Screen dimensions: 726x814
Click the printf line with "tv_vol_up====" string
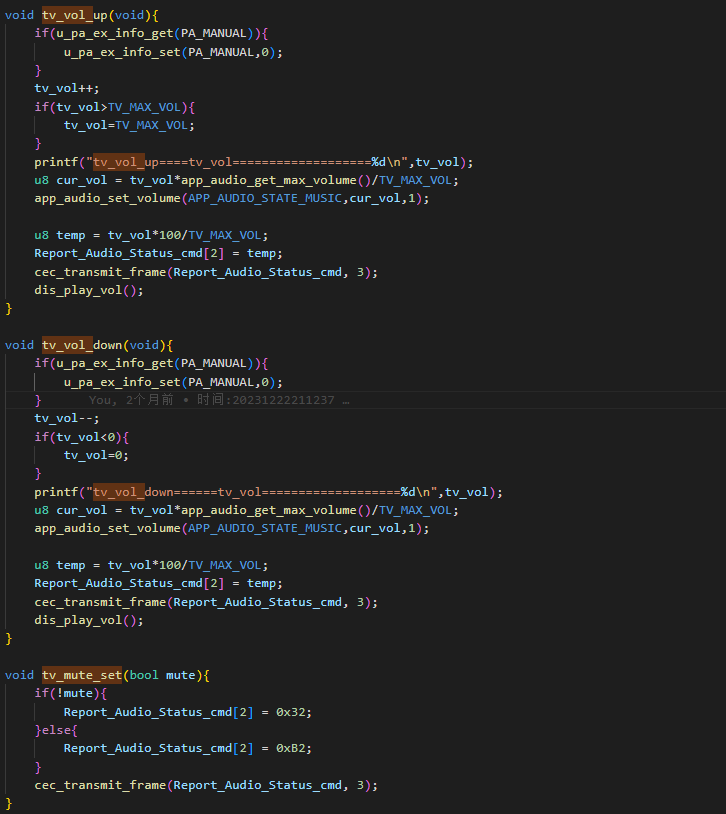pos(254,162)
